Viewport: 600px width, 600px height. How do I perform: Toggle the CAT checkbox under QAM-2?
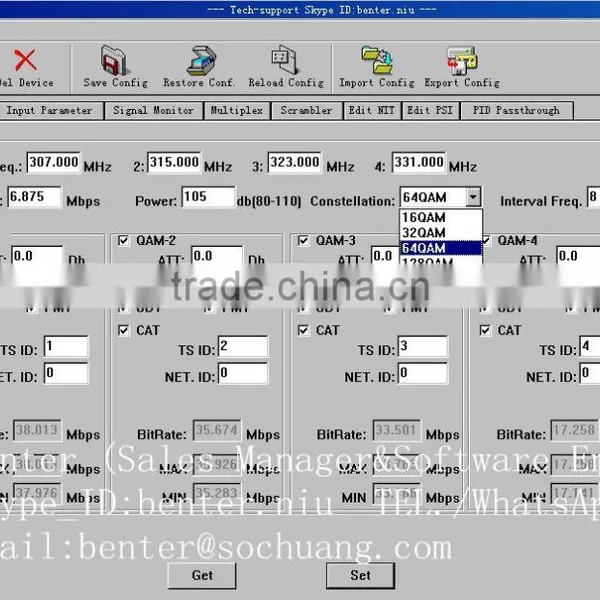coord(123,330)
